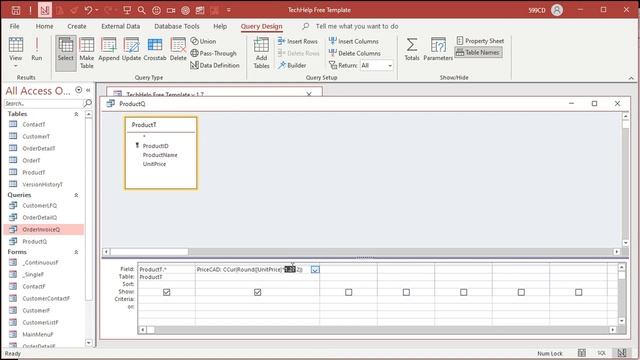Check Show box in third grid column
The width and height of the screenshot is (640, 360).
349,292
